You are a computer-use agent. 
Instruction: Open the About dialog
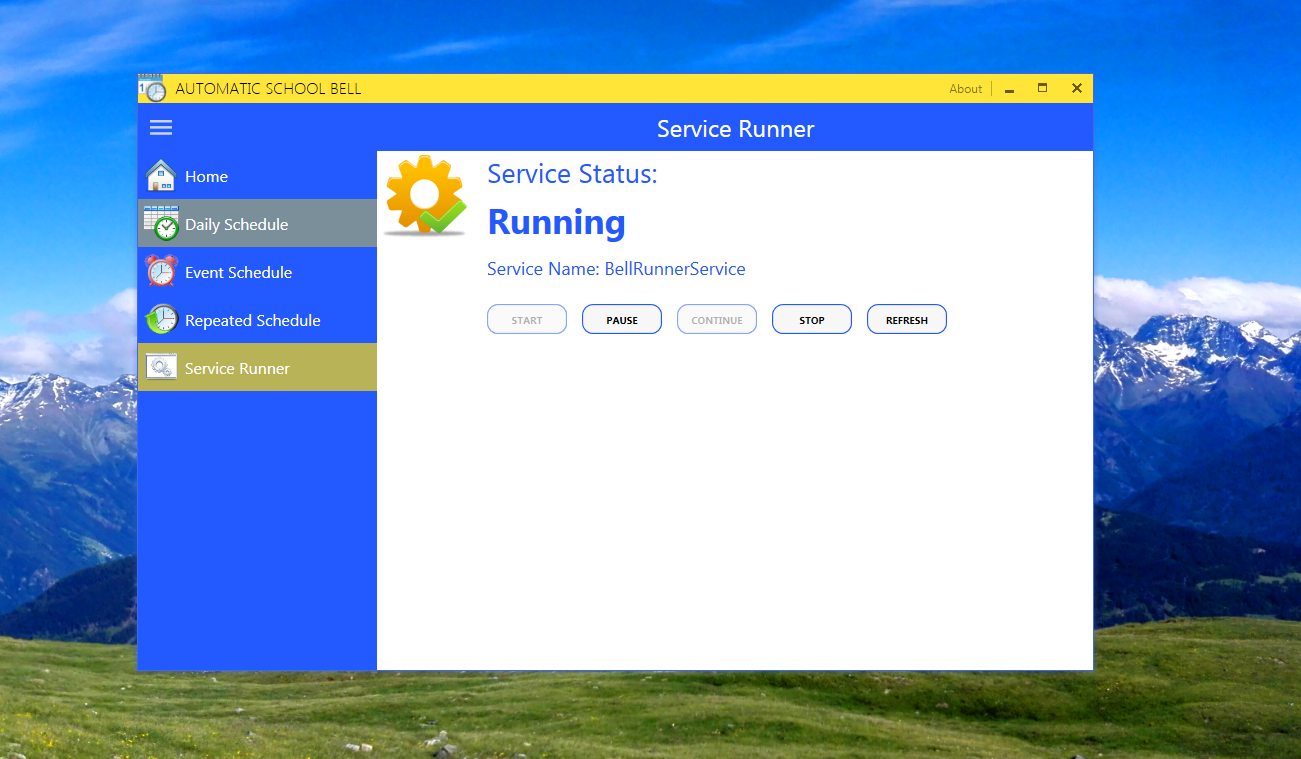pos(964,89)
